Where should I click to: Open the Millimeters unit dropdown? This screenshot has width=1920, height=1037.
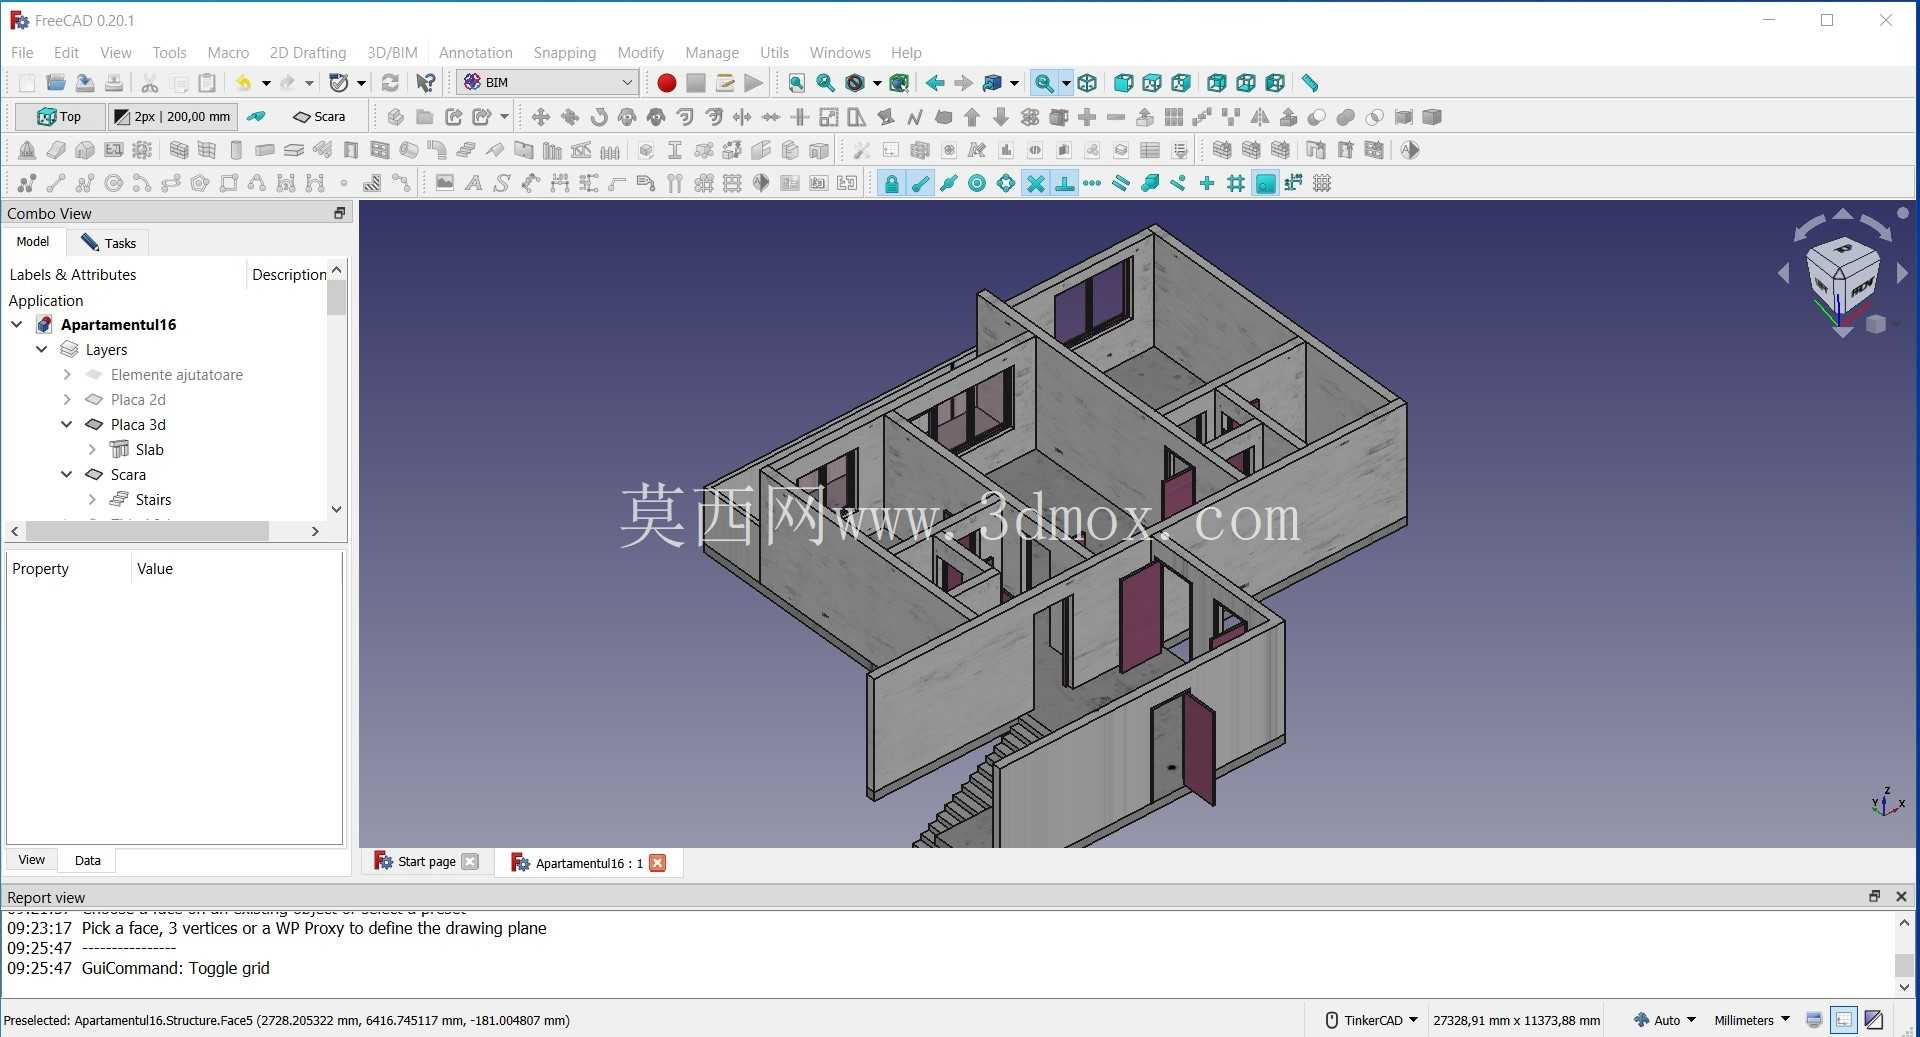point(1752,1020)
